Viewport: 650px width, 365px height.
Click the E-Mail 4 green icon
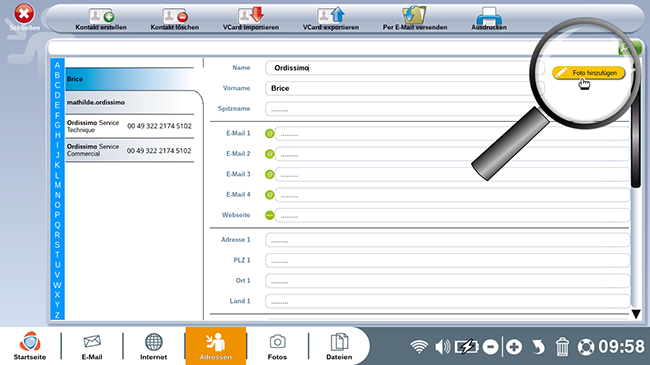tap(269, 195)
